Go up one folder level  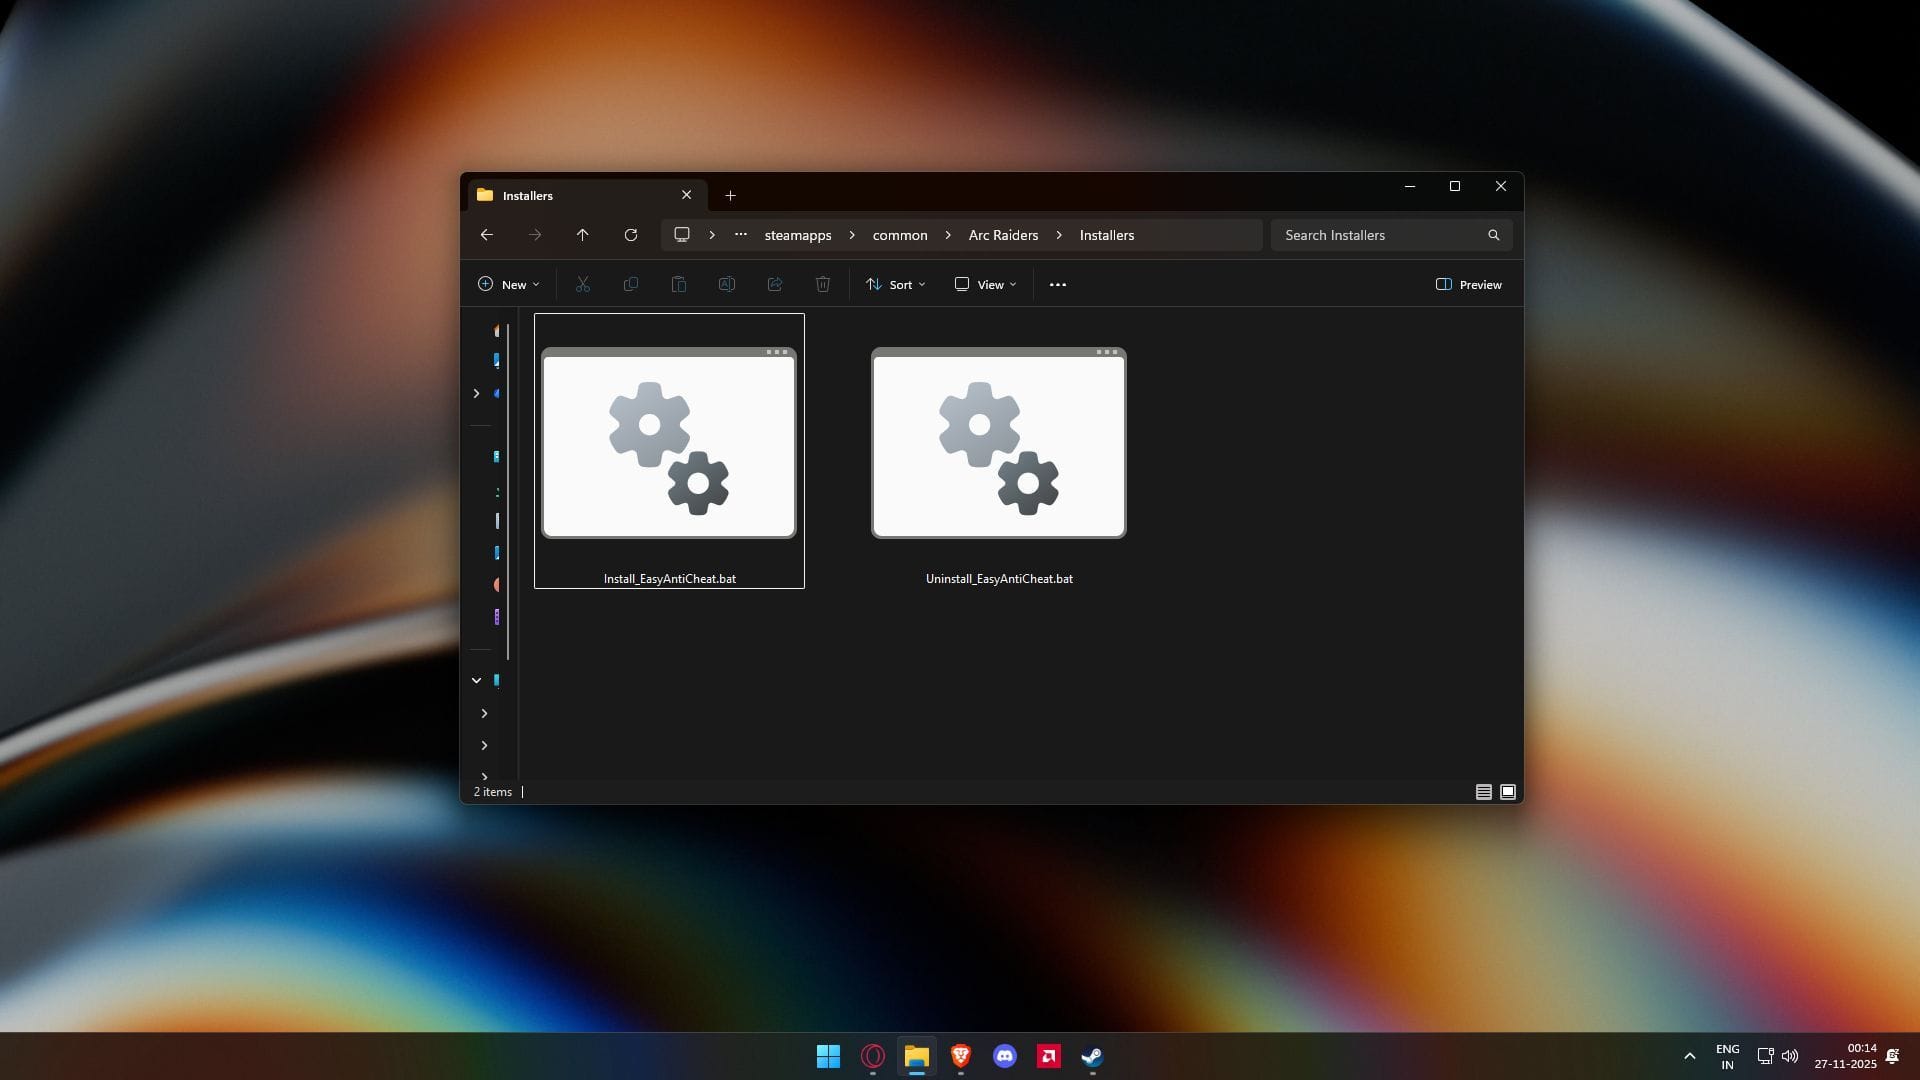coord(582,235)
